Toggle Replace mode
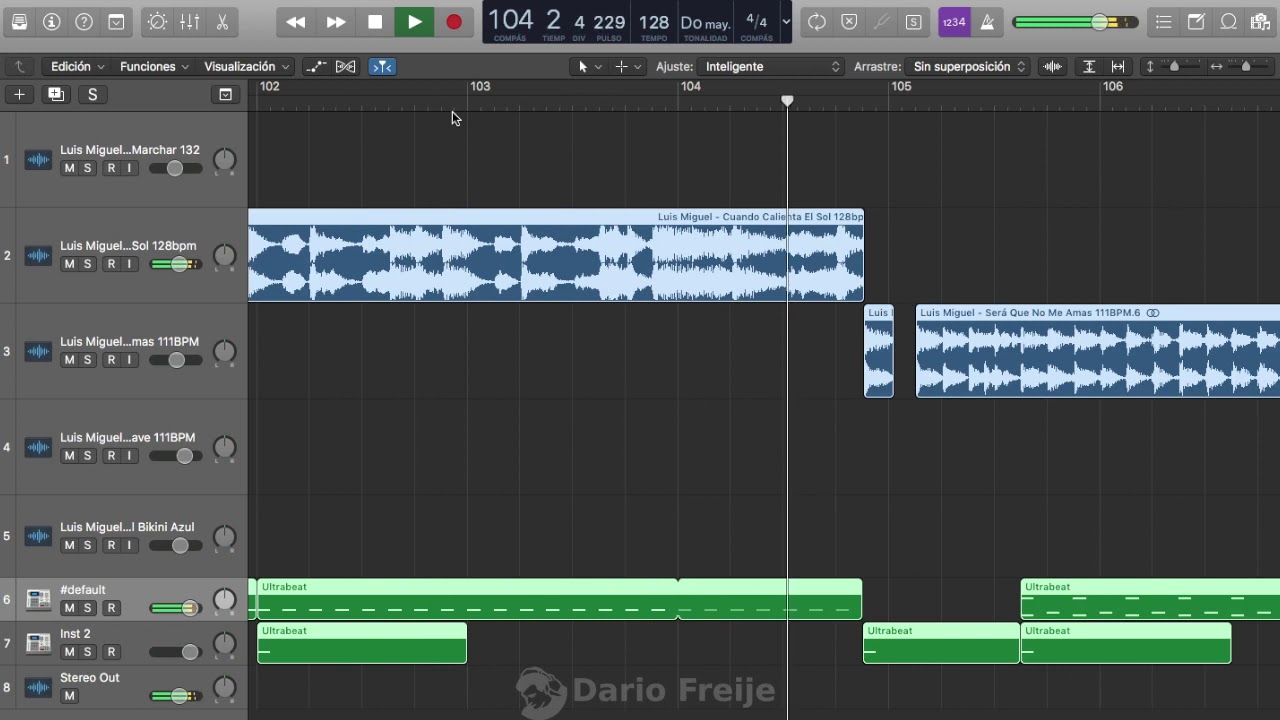1280x720 pixels. 849,22
